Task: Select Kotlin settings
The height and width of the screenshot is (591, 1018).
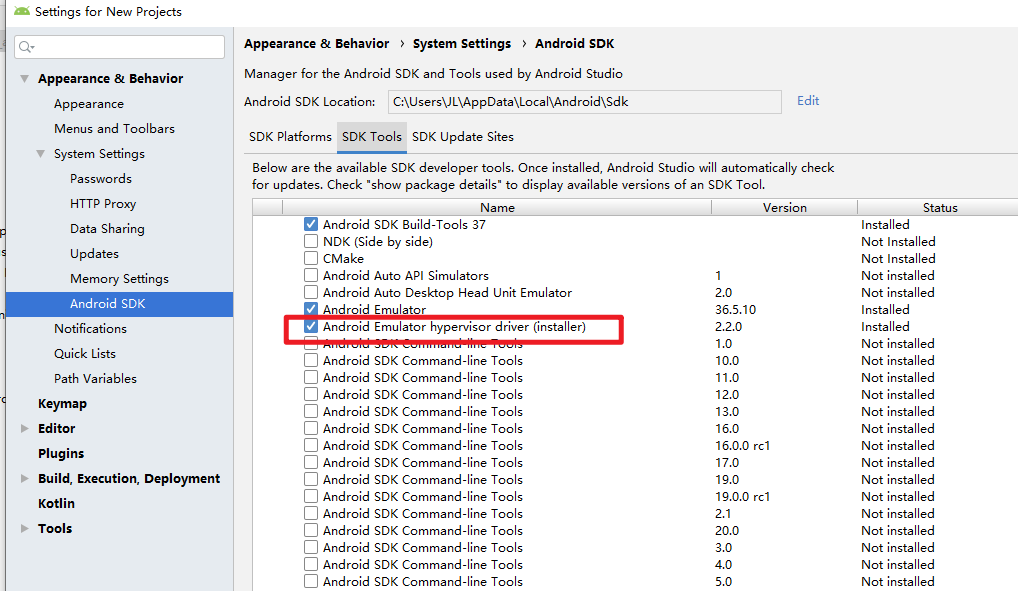Action: (56, 504)
